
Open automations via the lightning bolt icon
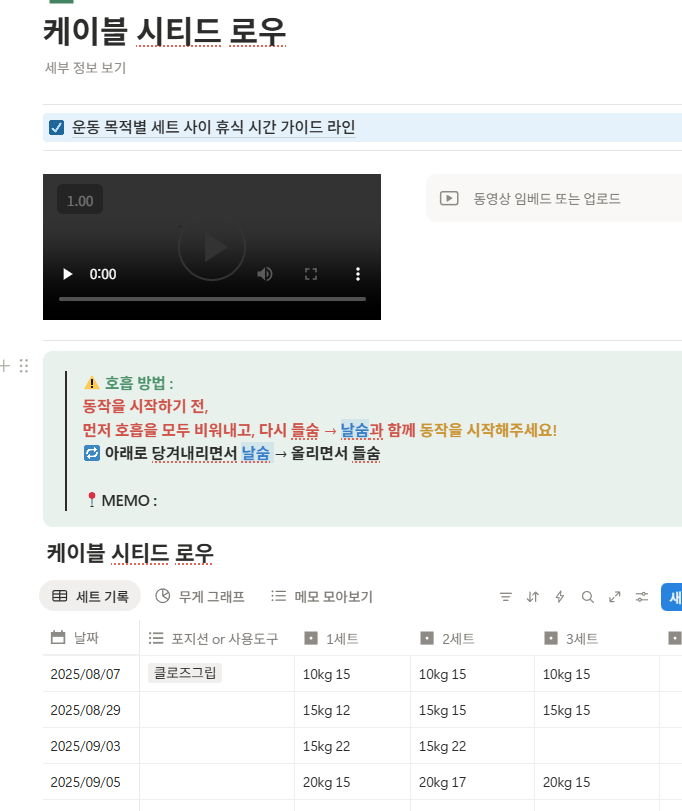(x=560, y=597)
